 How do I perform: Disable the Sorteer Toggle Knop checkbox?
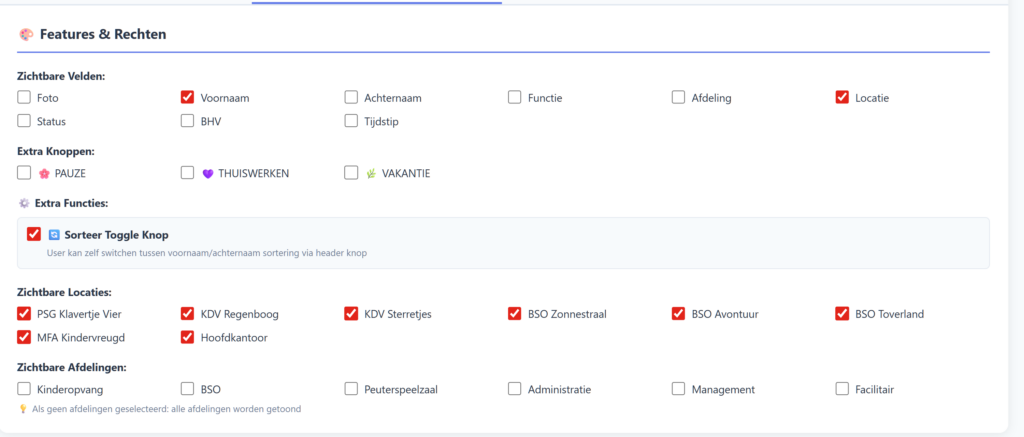[34, 235]
